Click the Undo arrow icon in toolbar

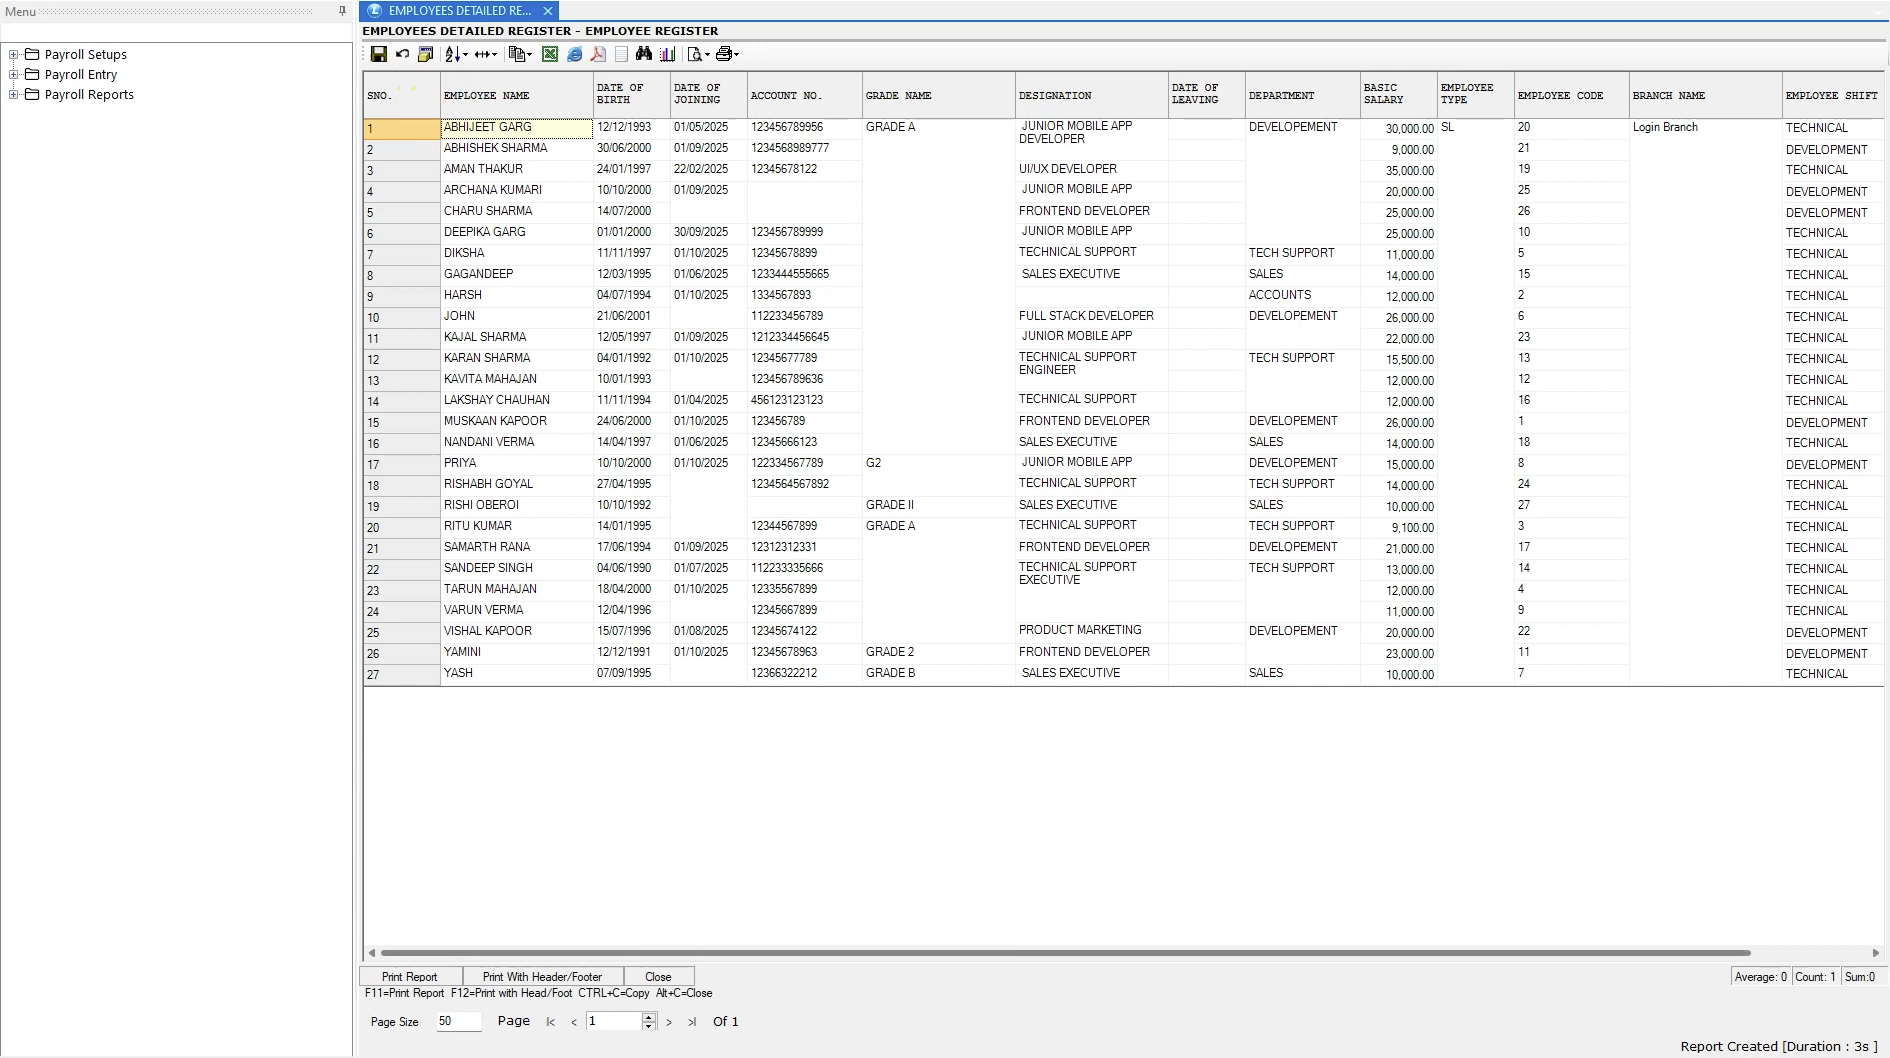(x=402, y=54)
